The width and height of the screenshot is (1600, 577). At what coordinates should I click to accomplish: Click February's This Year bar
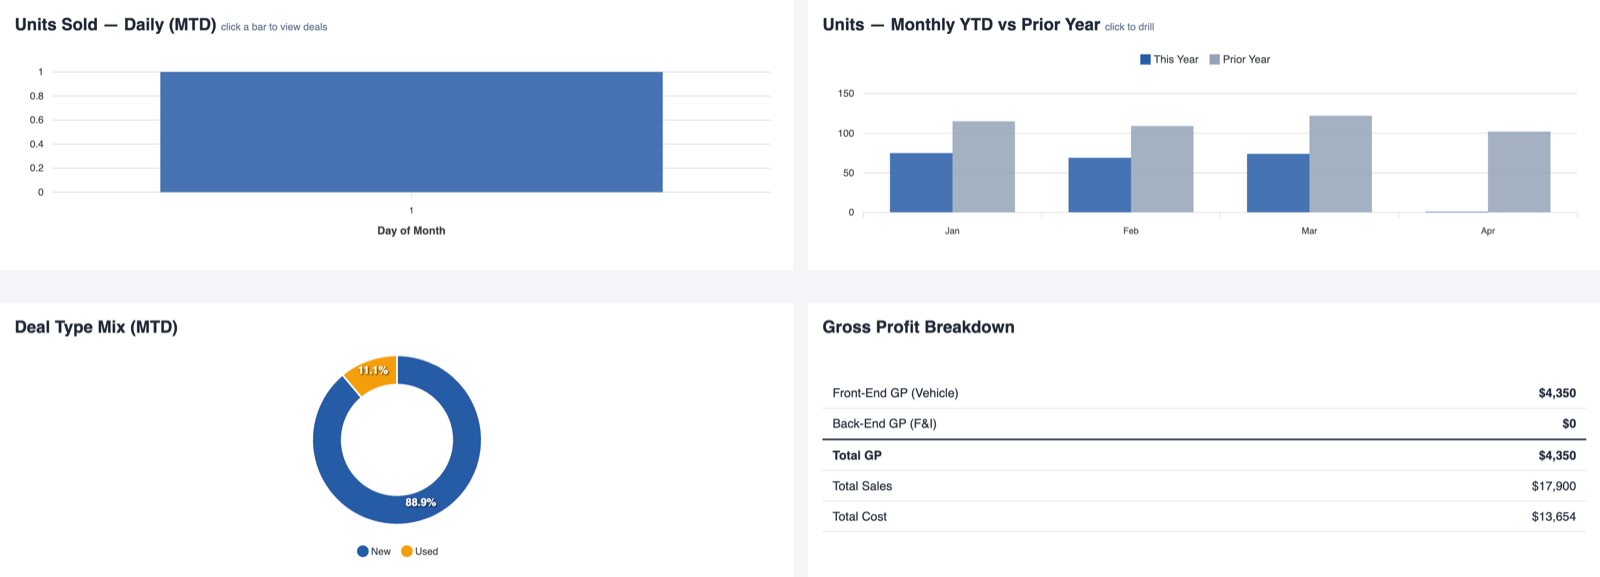click(1098, 185)
